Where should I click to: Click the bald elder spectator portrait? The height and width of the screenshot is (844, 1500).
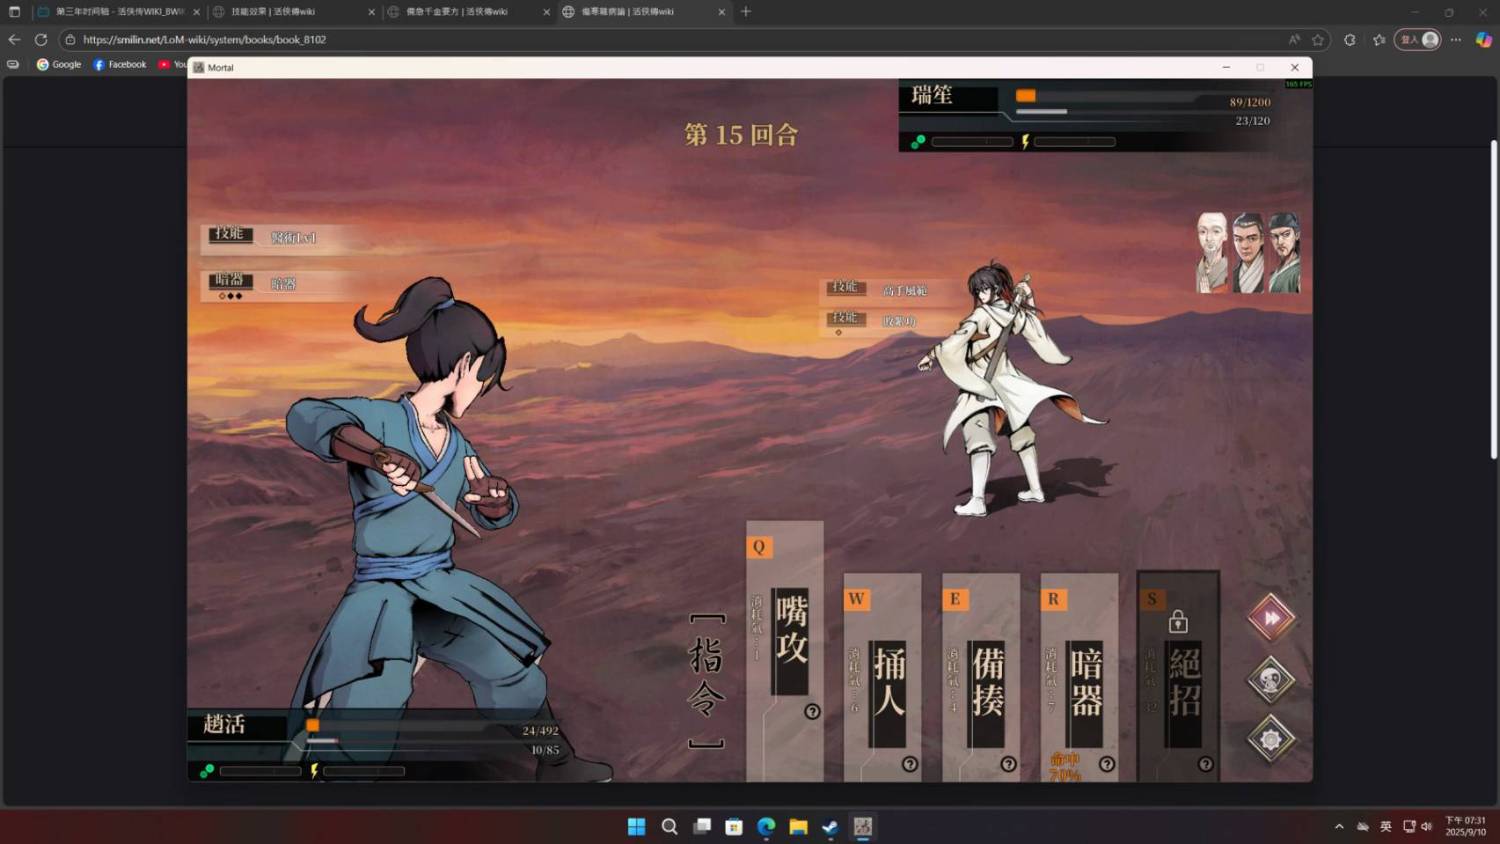1212,252
